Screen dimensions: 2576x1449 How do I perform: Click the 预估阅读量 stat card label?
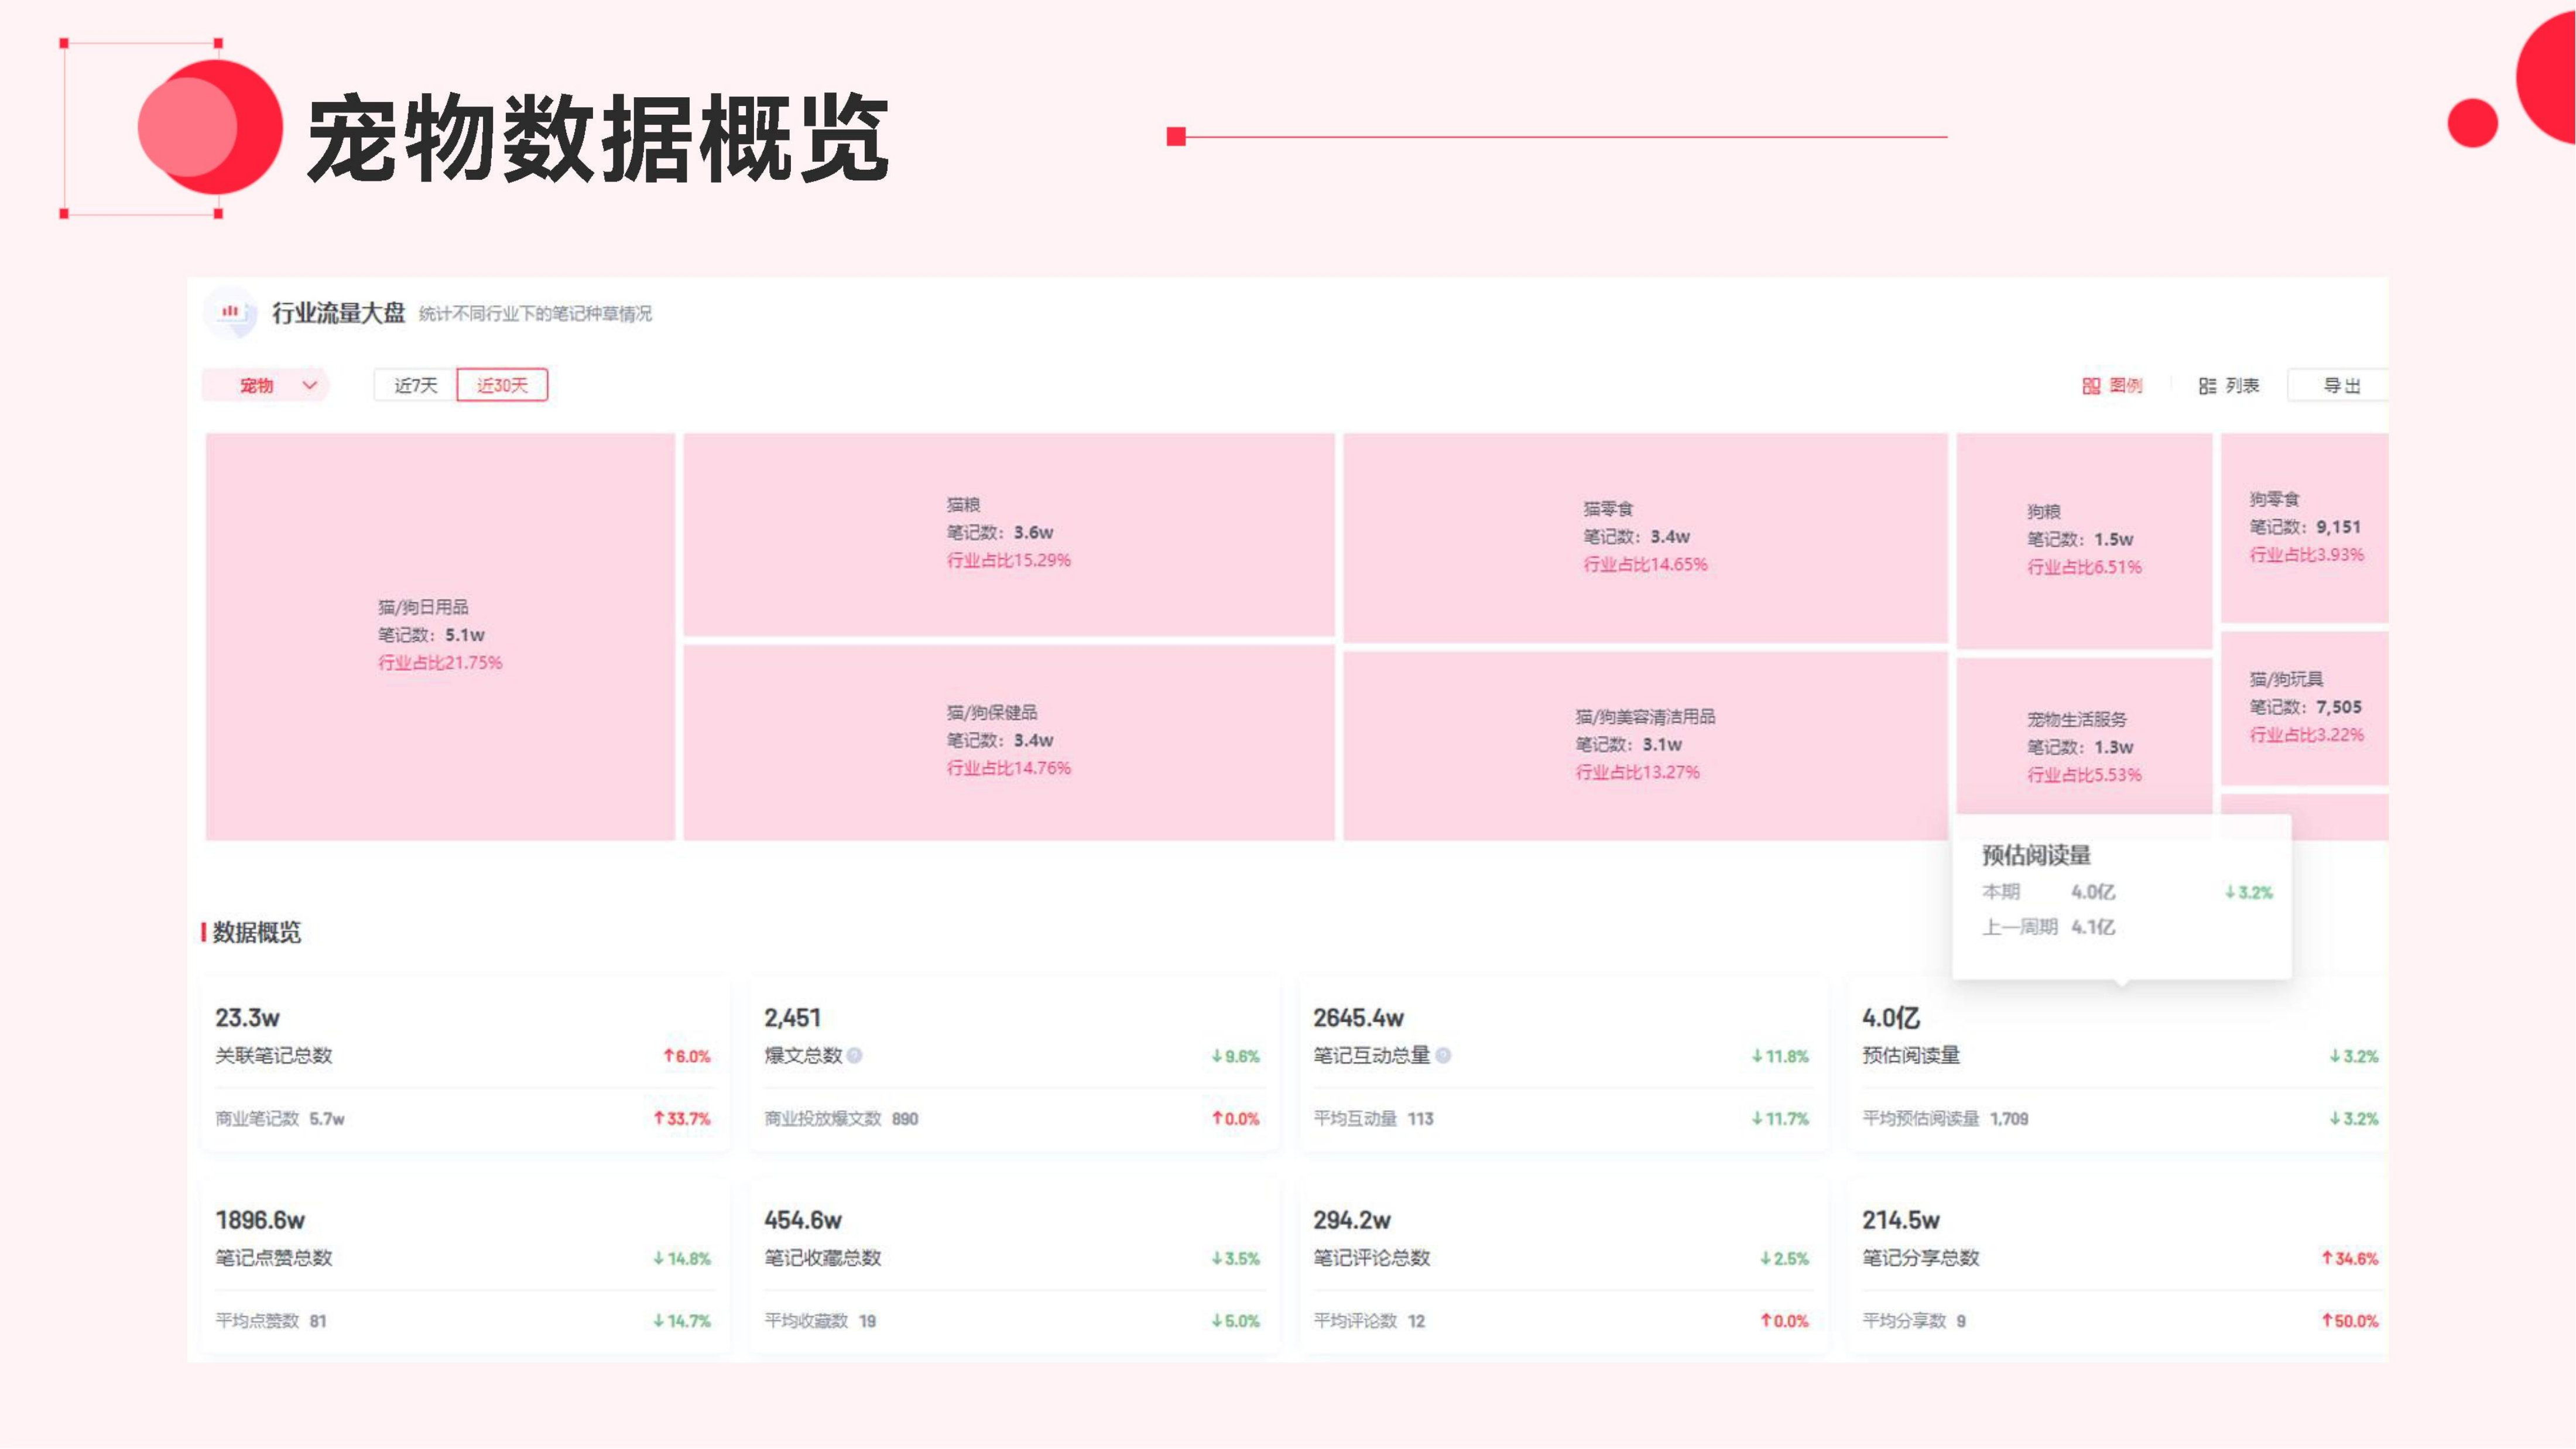pos(1911,1055)
